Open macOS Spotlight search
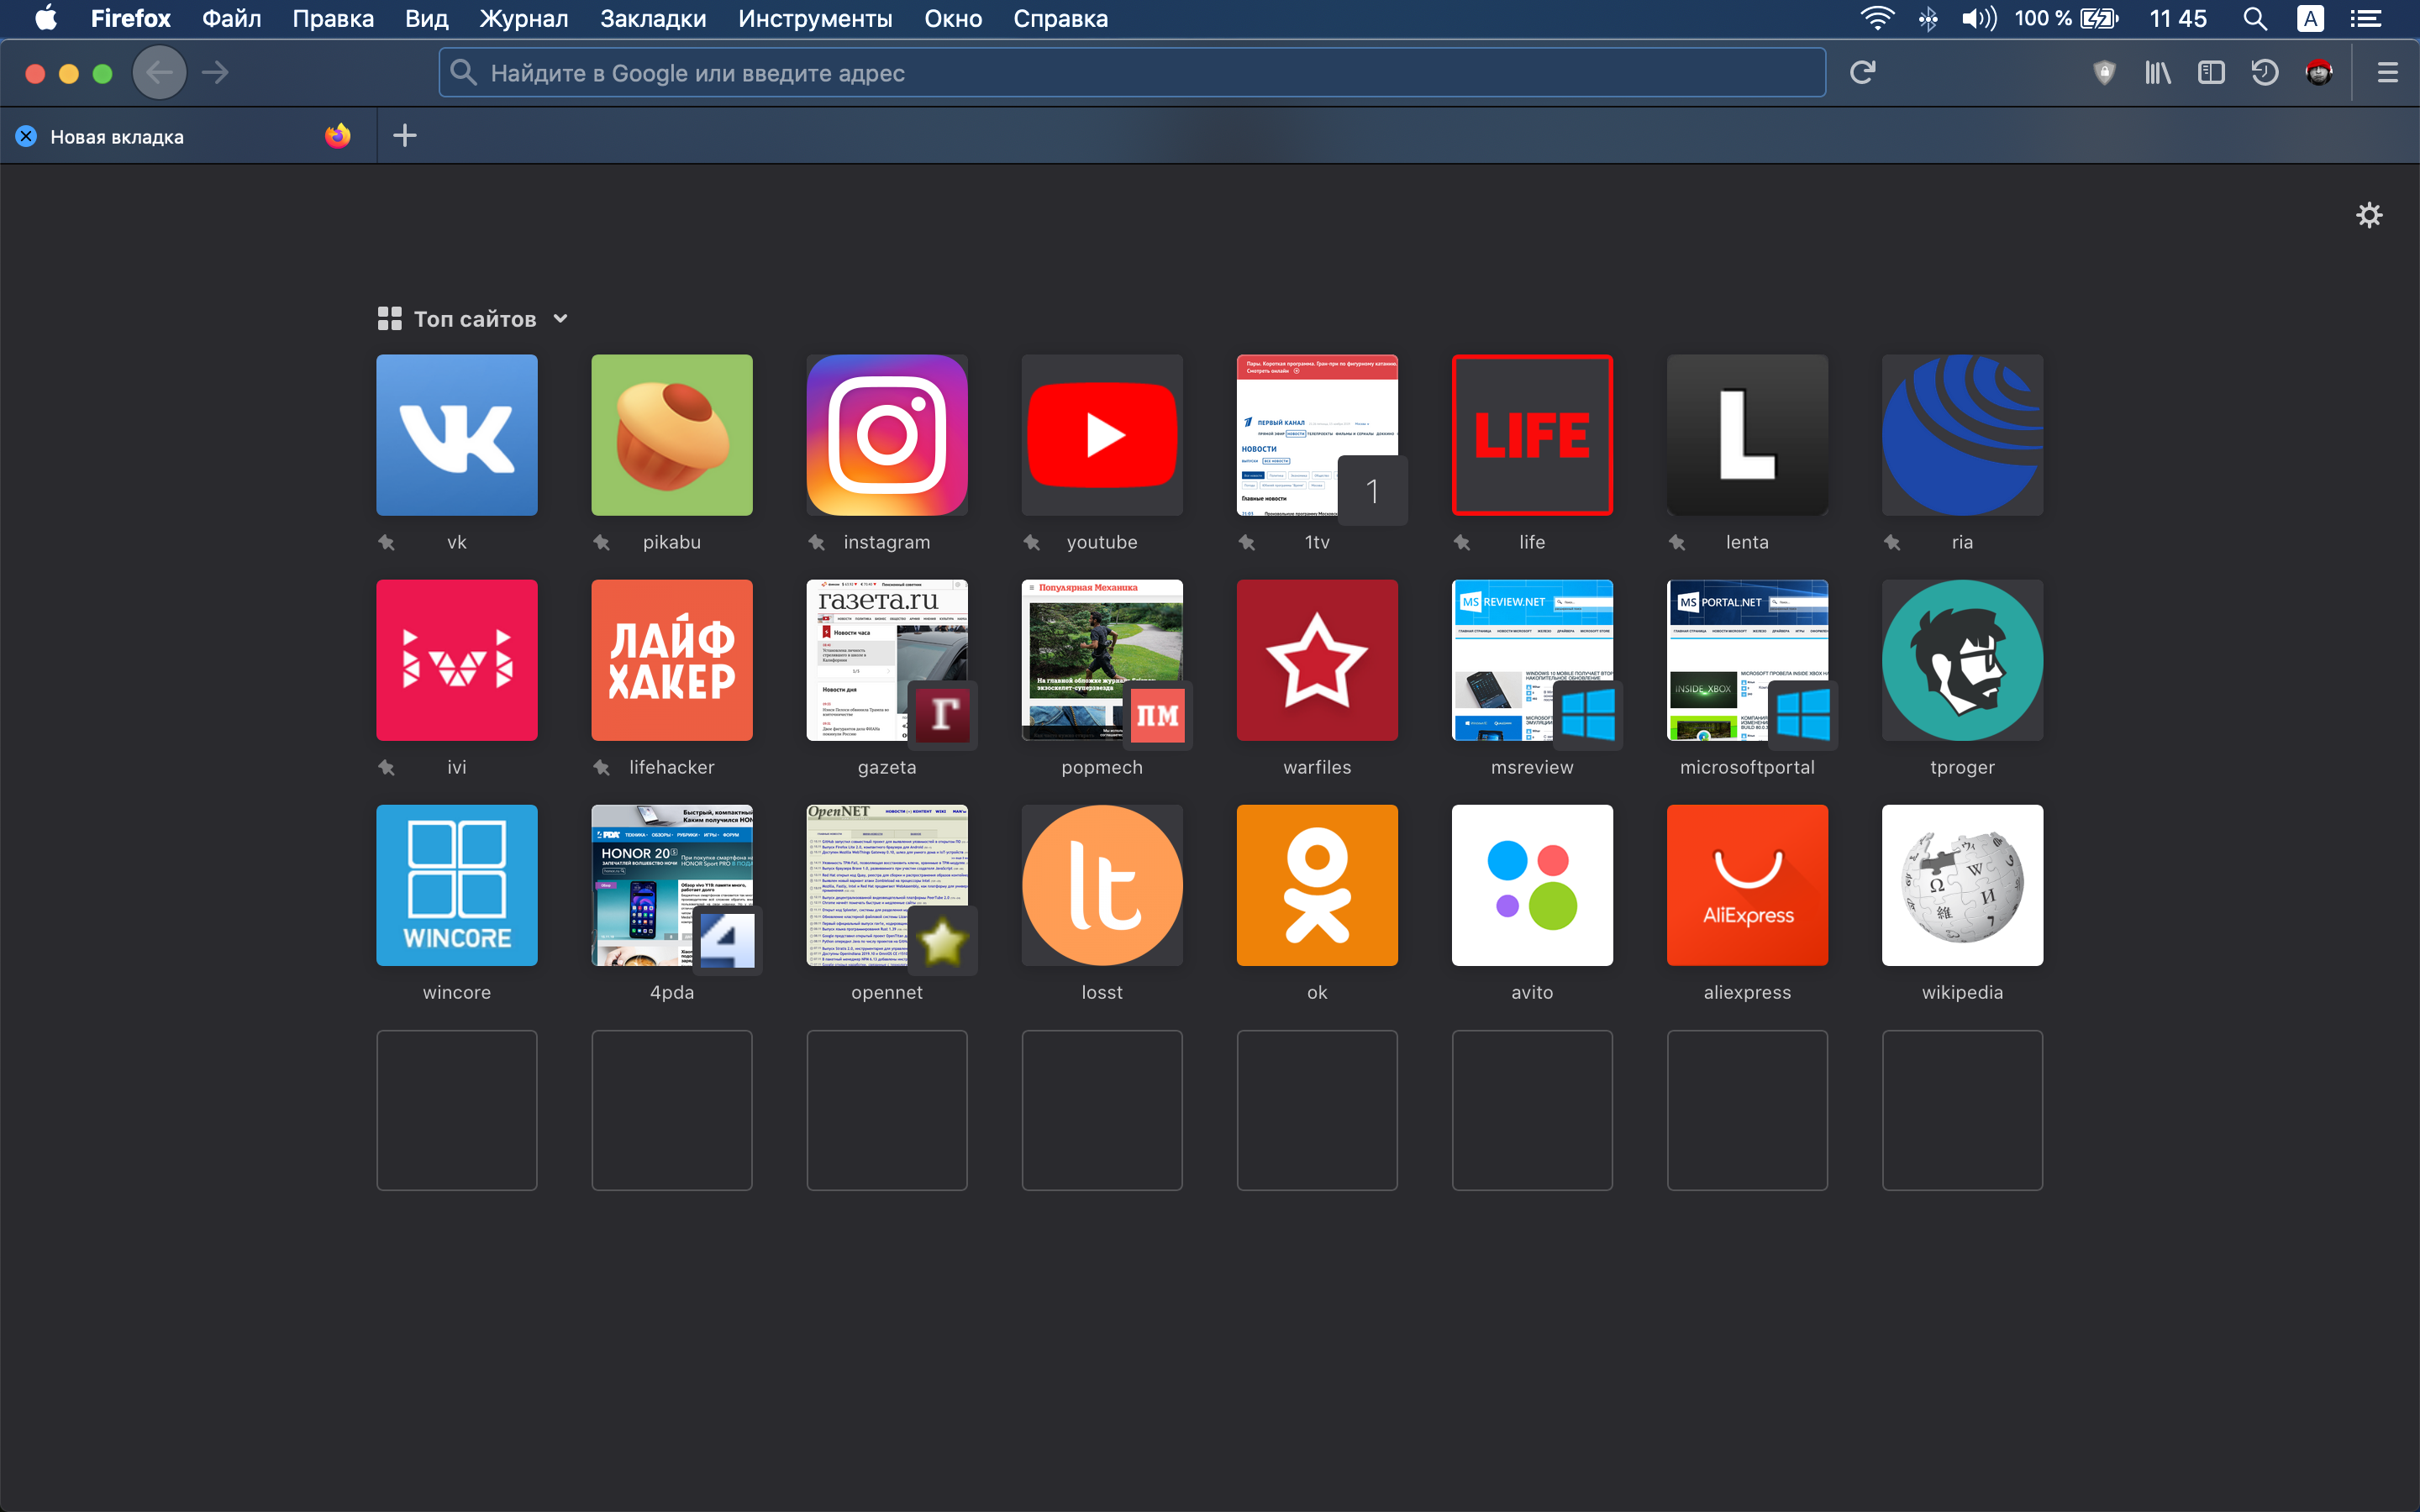2420x1512 pixels. pyautogui.click(x=2254, y=19)
